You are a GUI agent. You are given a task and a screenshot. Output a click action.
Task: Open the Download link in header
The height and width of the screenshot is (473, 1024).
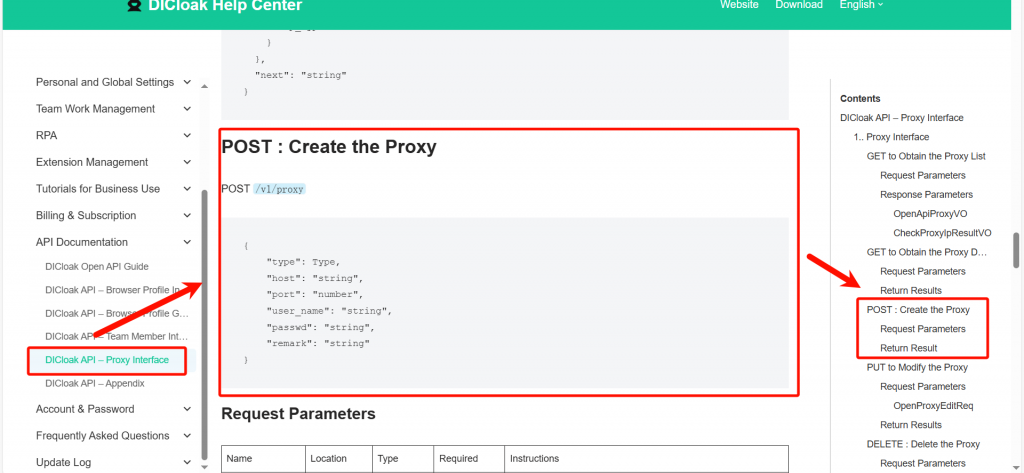tap(799, 5)
